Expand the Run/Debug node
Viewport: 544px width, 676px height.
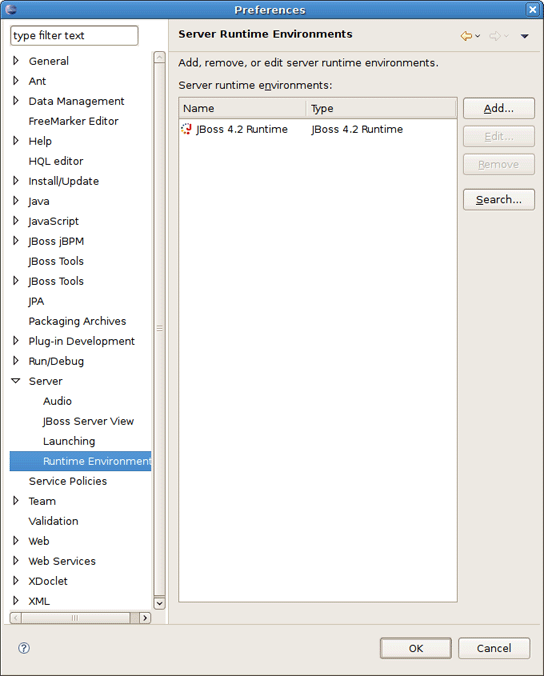coord(16,361)
